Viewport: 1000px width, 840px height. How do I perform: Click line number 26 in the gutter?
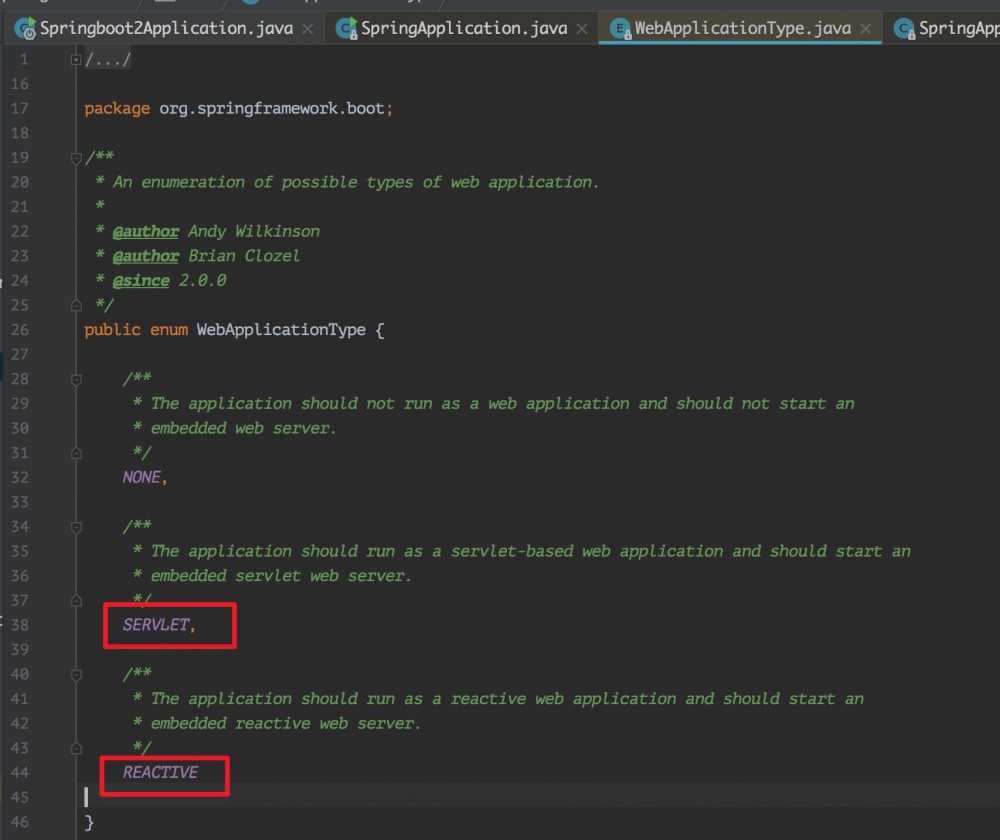pos(20,329)
